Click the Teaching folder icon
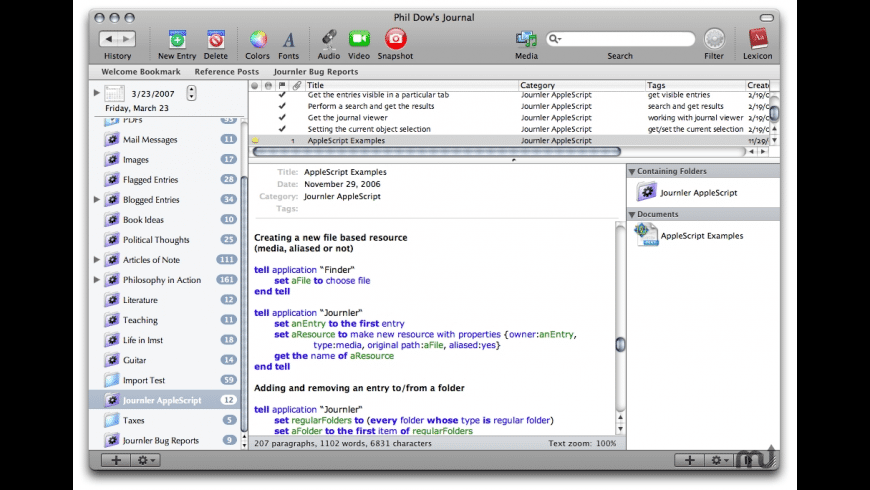This screenshot has width=870, height=490. click(x=112, y=320)
